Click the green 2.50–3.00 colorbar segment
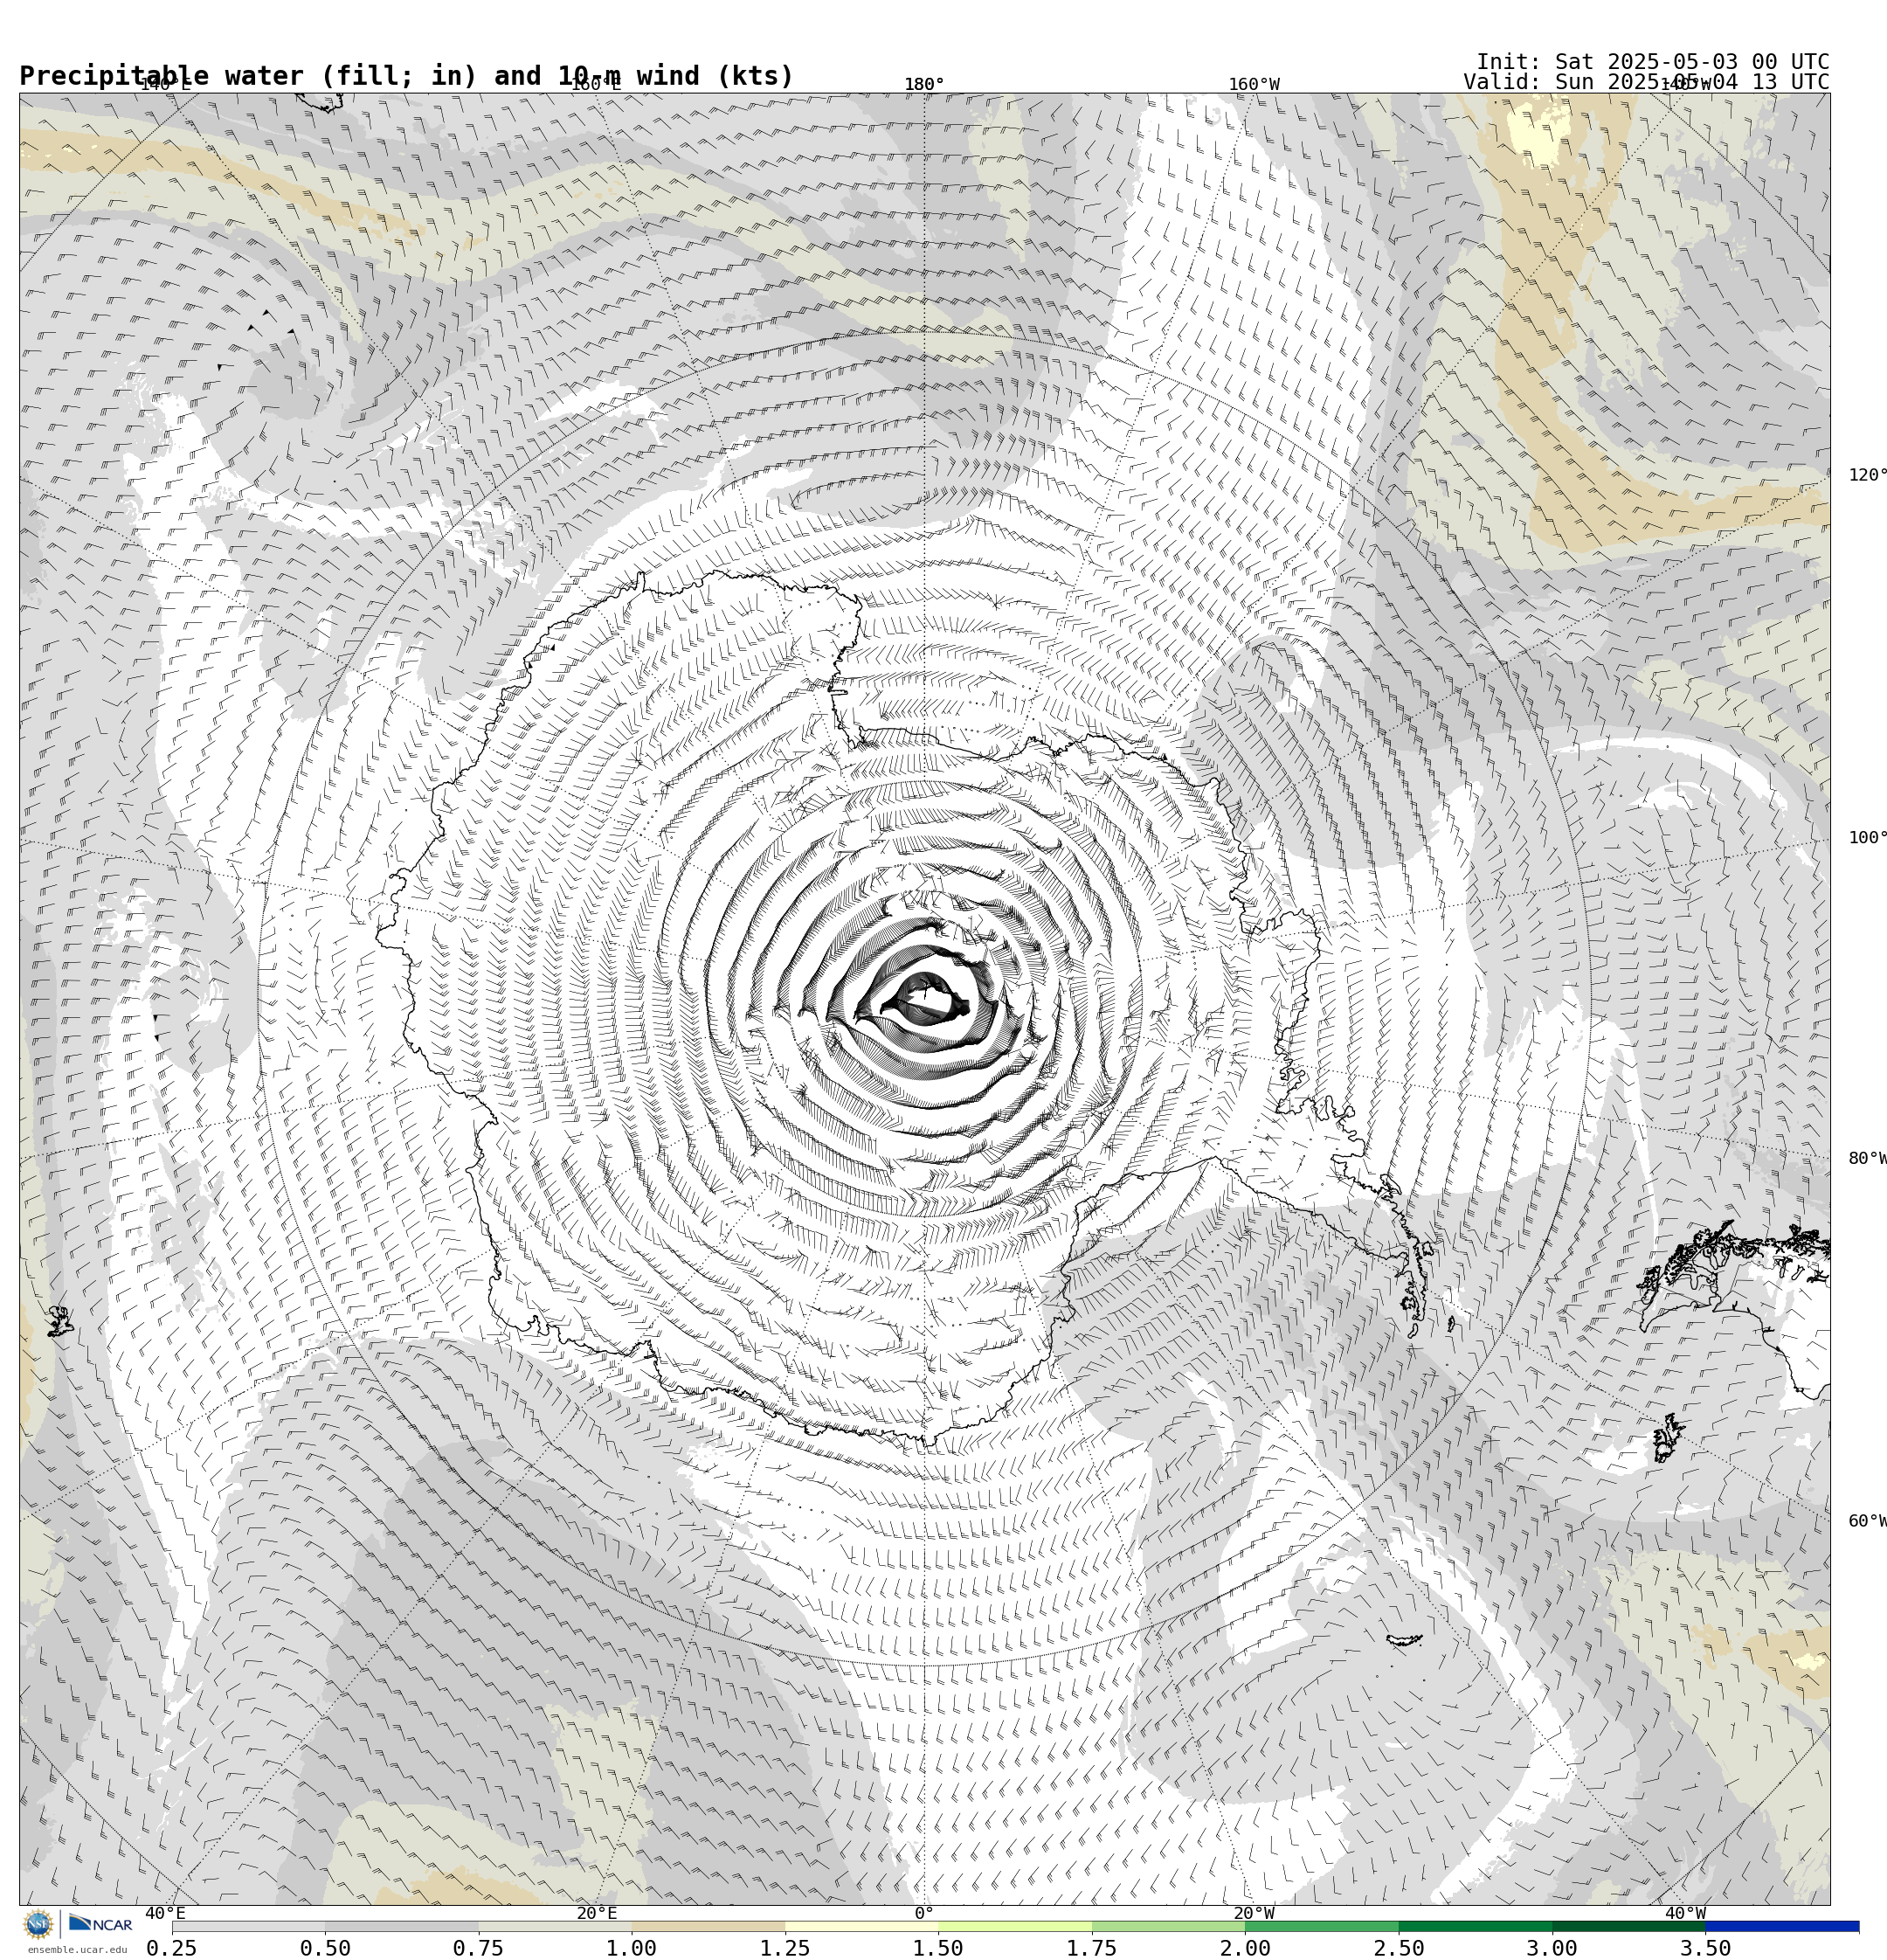 pos(1476,1926)
